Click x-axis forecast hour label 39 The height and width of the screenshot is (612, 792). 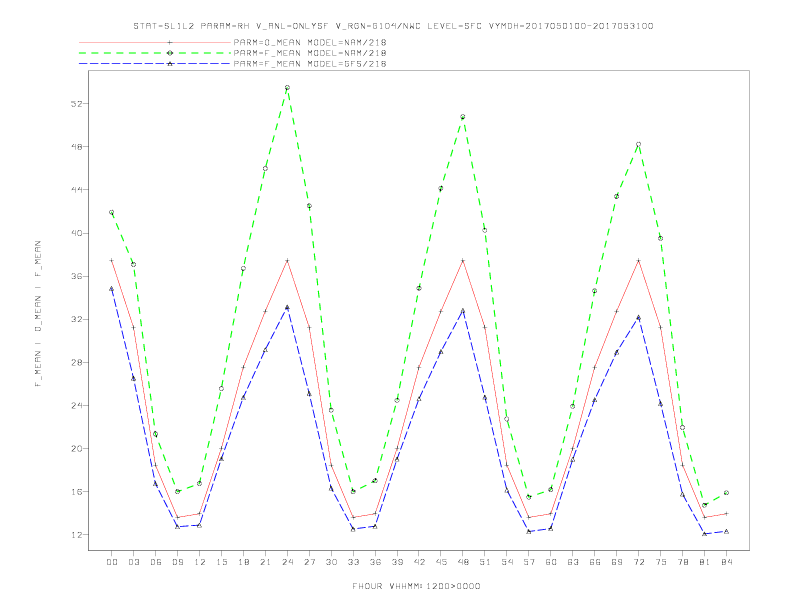397,562
